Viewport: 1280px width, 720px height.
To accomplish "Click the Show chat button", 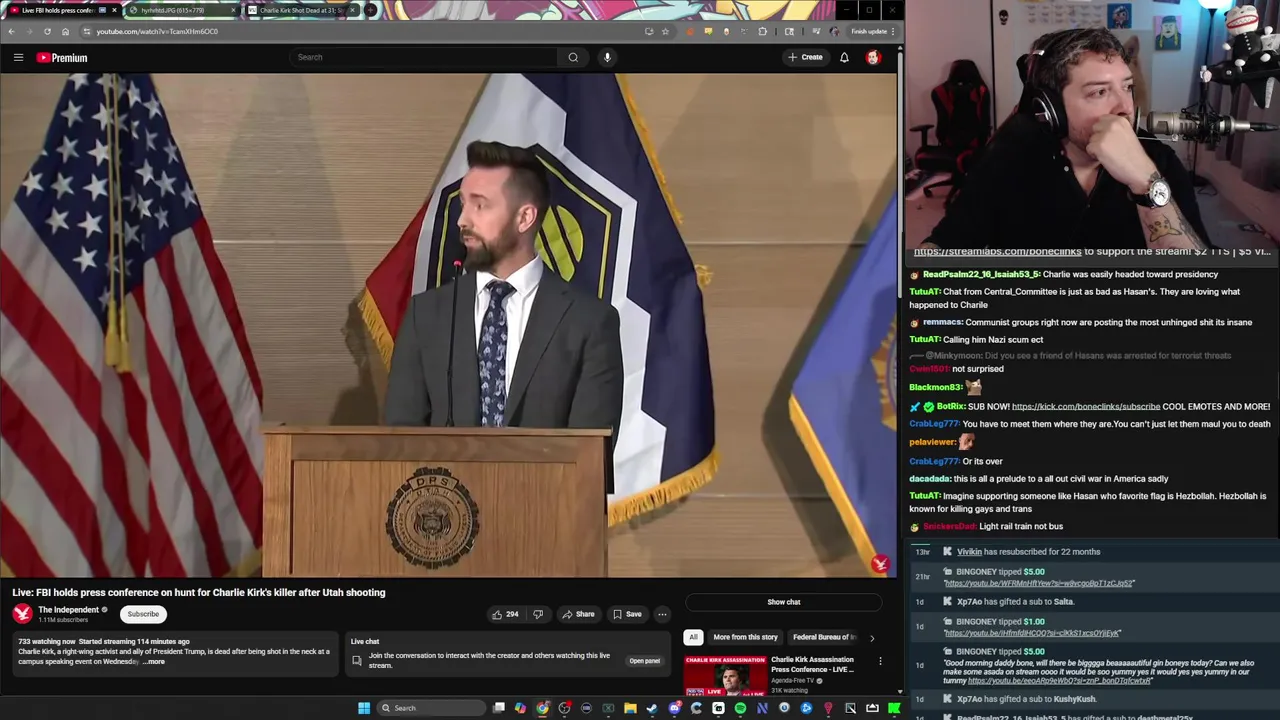I will [784, 602].
